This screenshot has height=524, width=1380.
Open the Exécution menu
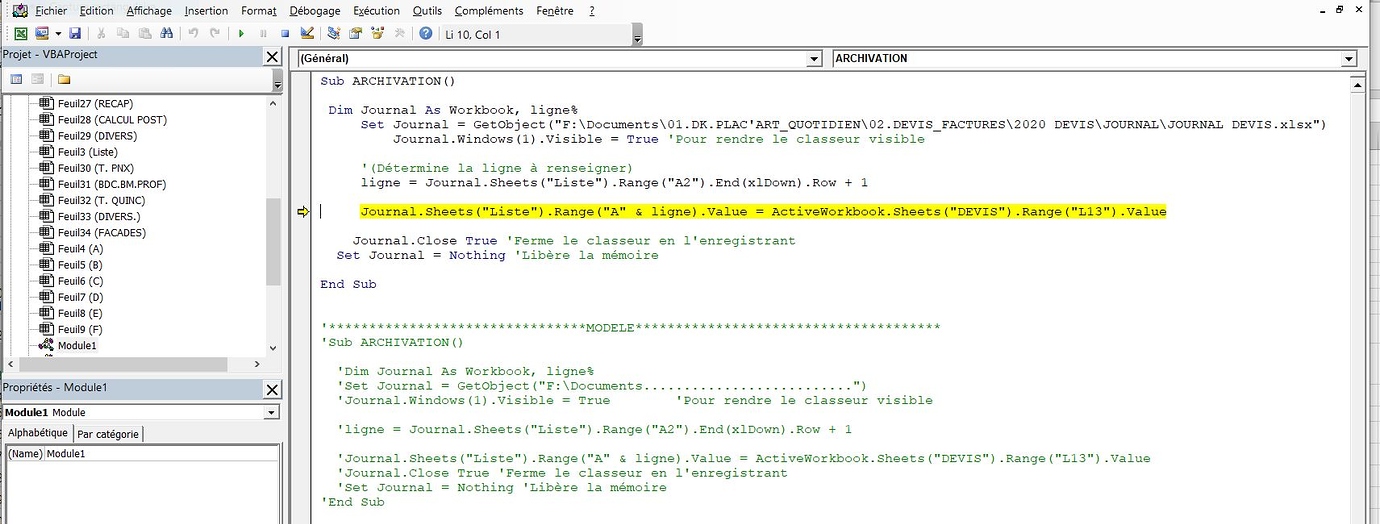[376, 11]
